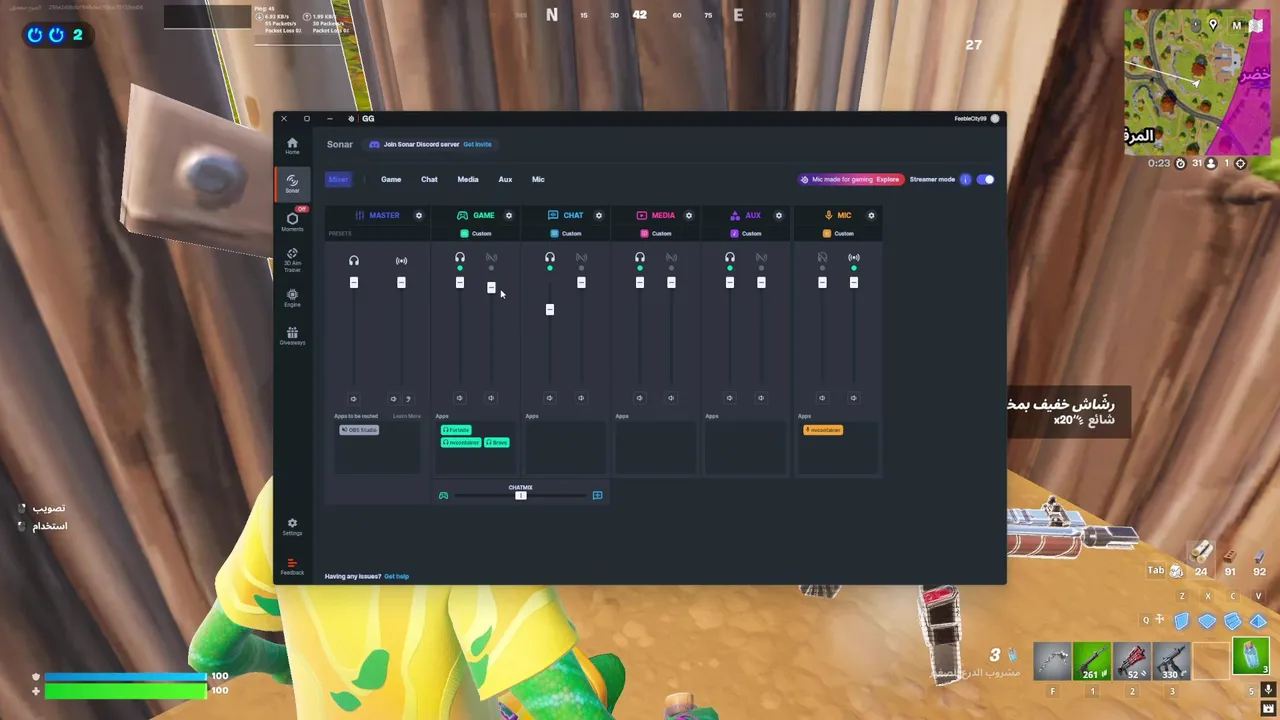Screen dimensions: 1280x720
Task: Toggle GAME stream output routing
Action: [491, 258]
